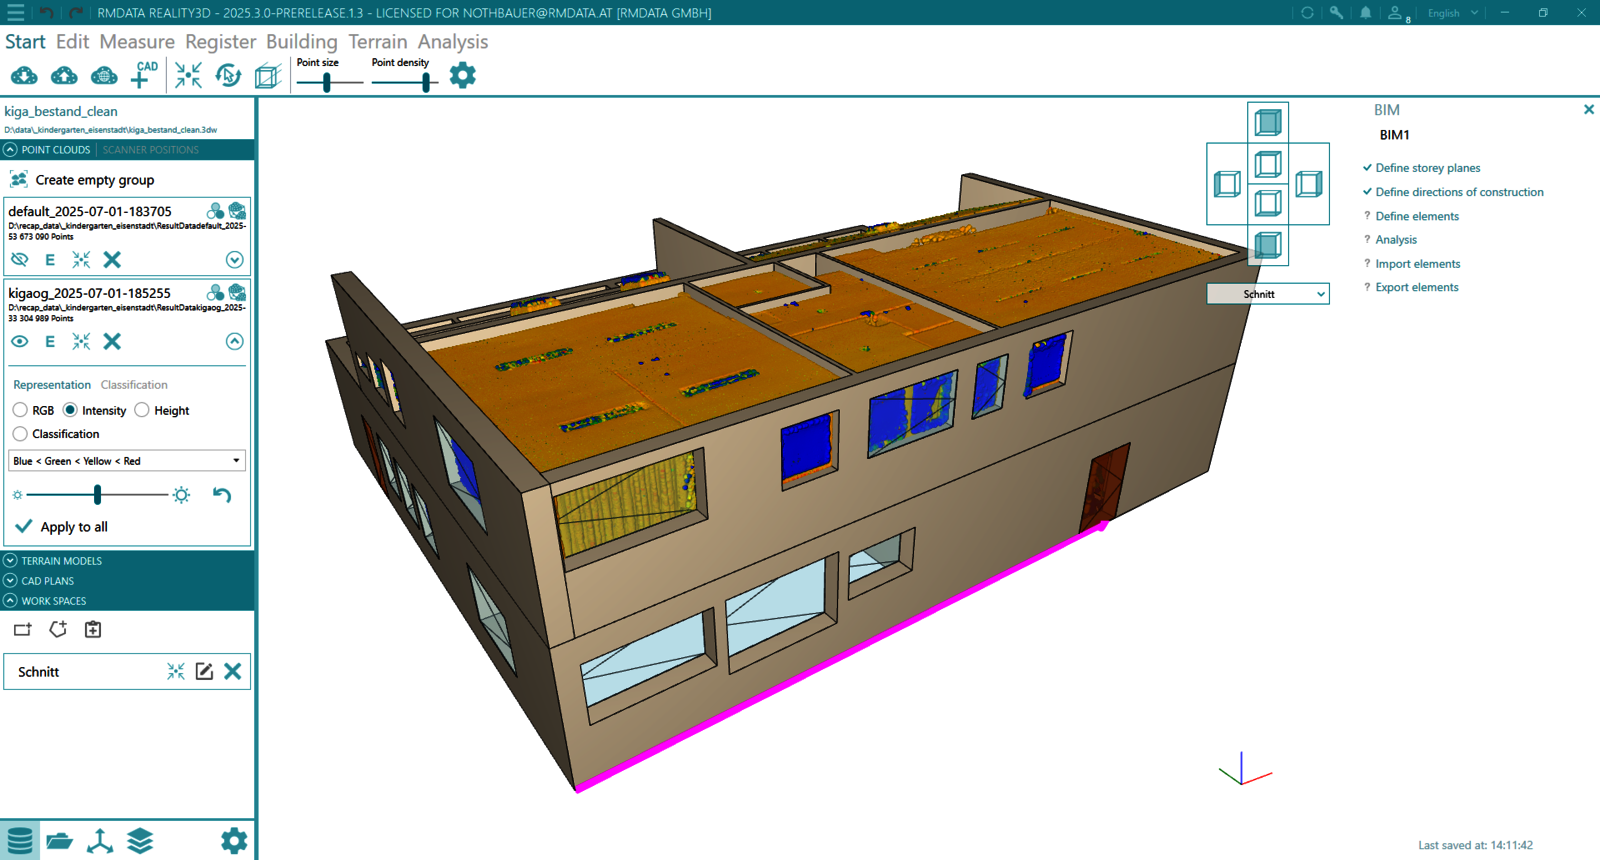The height and width of the screenshot is (860, 1600).
Task: Open the Schnitt dropdown in the viewport
Action: tap(1267, 294)
